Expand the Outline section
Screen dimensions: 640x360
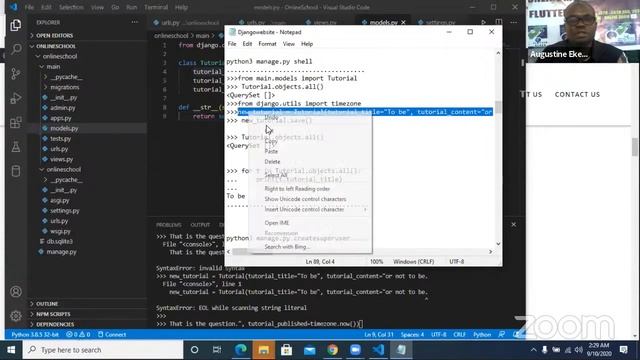coord(47,304)
